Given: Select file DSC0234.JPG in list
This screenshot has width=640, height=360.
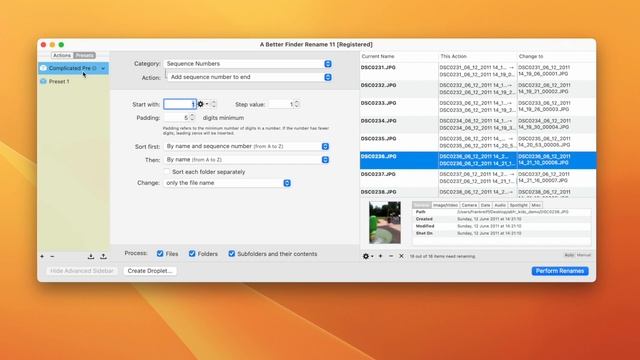Looking at the screenshot, I should [478, 124].
